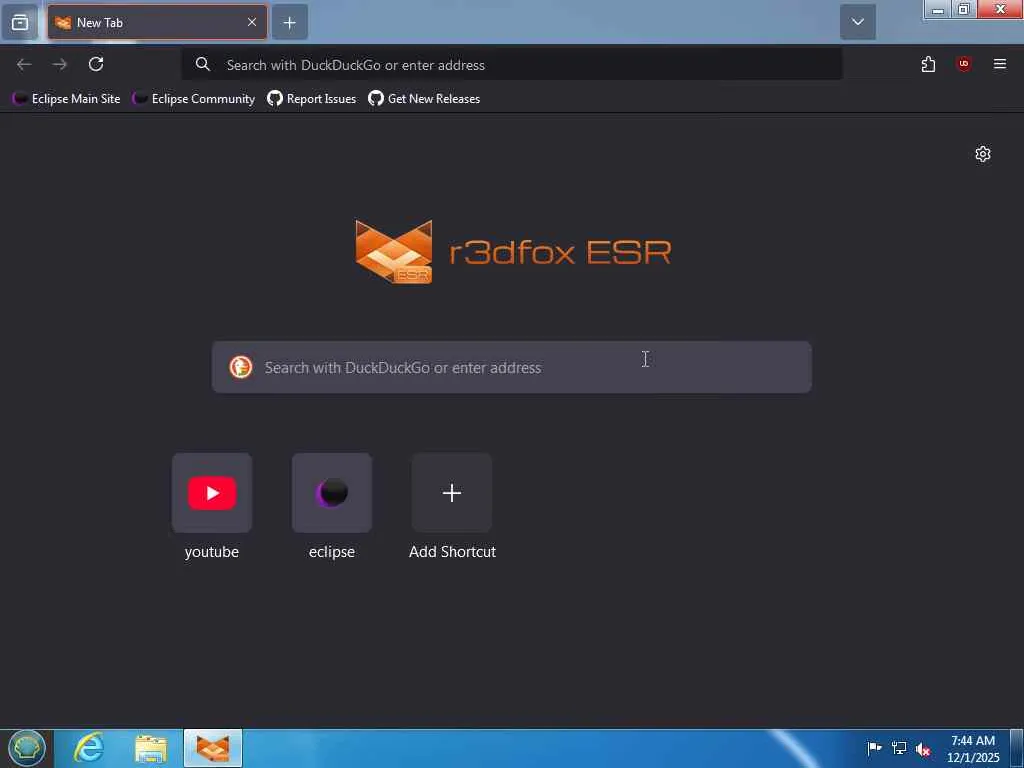
Task: Open the hamburger application menu
Action: (x=999, y=64)
